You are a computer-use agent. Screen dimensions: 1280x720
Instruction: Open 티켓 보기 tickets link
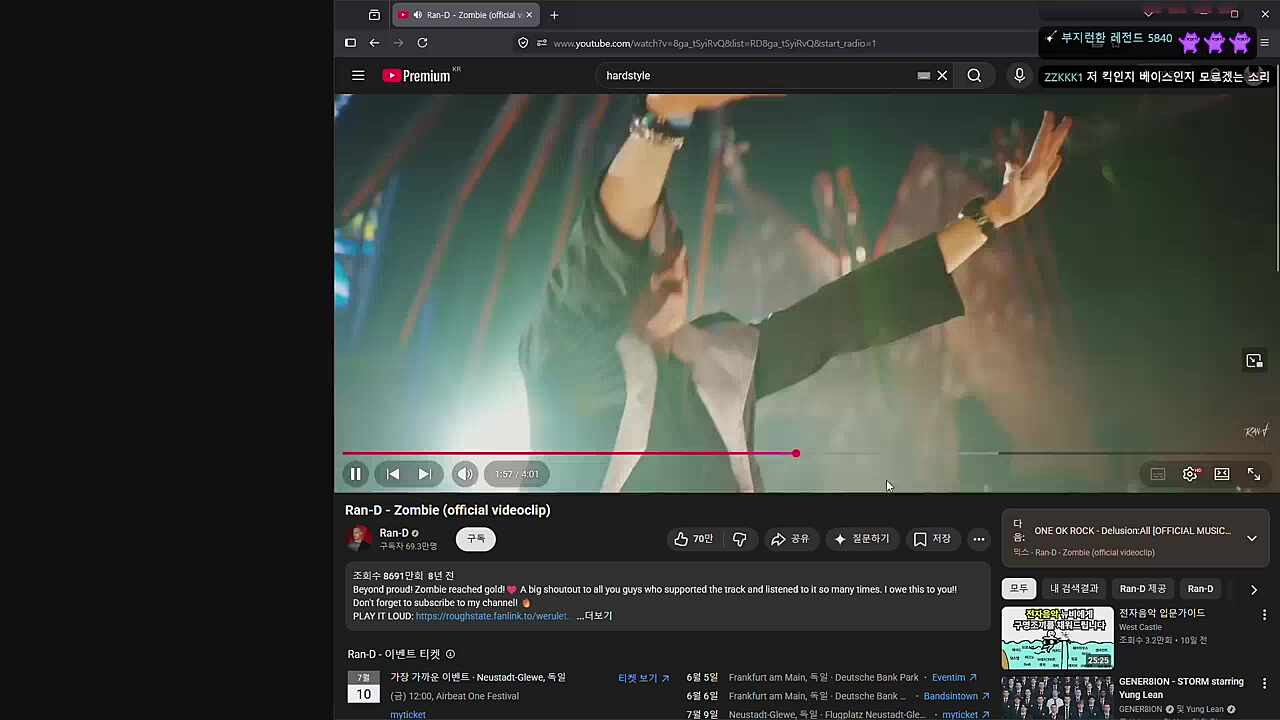643,678
